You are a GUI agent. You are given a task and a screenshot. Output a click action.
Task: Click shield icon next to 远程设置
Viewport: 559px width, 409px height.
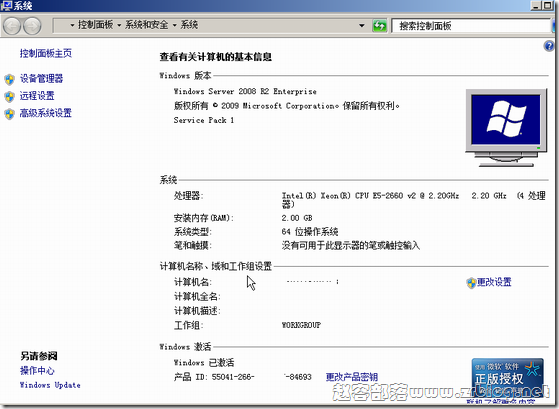click(10, 96)
